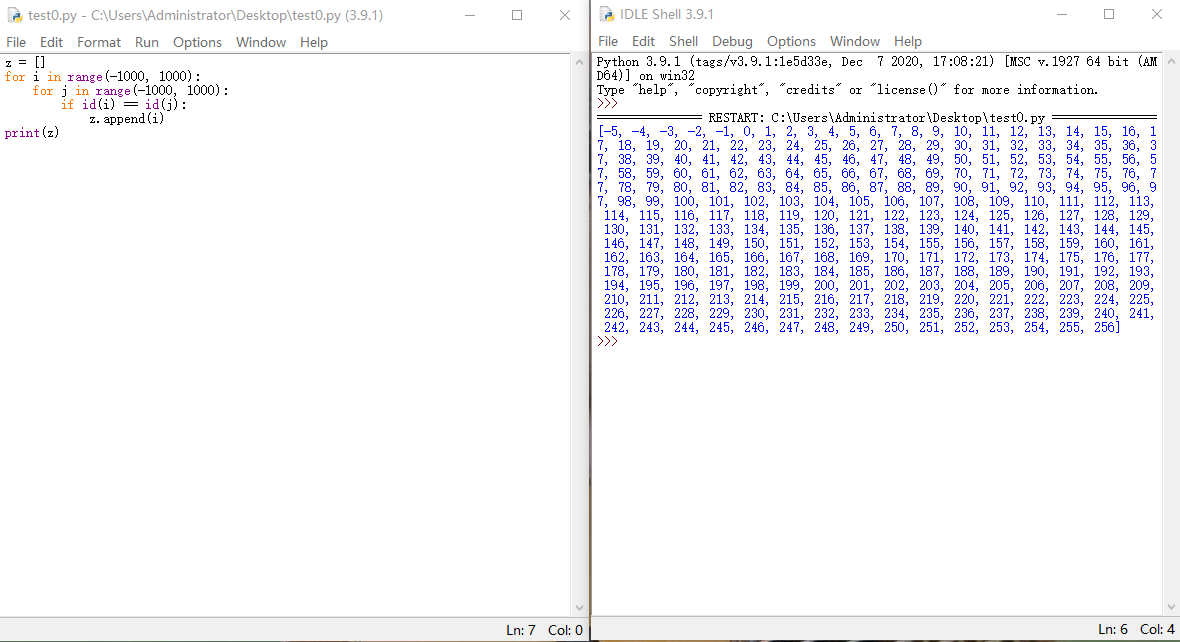Open Run menu in the editor window

tap(147, 42)
